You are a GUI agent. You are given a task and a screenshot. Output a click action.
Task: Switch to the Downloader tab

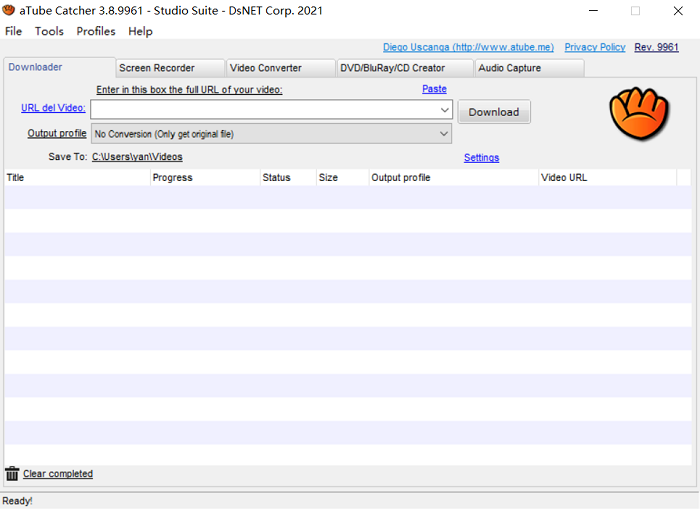tap(59, 67)
